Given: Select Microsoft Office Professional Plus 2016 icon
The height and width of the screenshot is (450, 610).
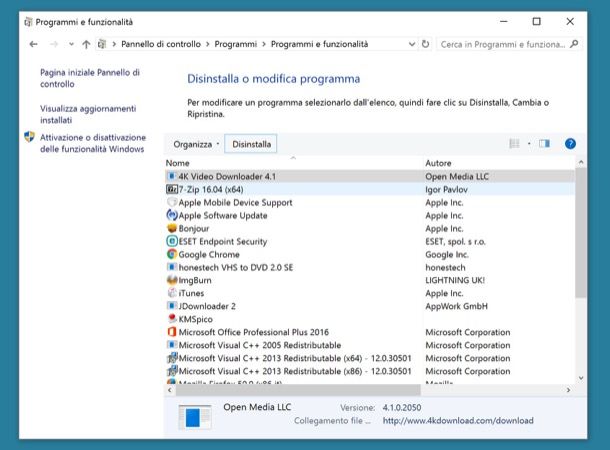Looking at the screenshot, I should pyautogui.click(x=172, y=332).
